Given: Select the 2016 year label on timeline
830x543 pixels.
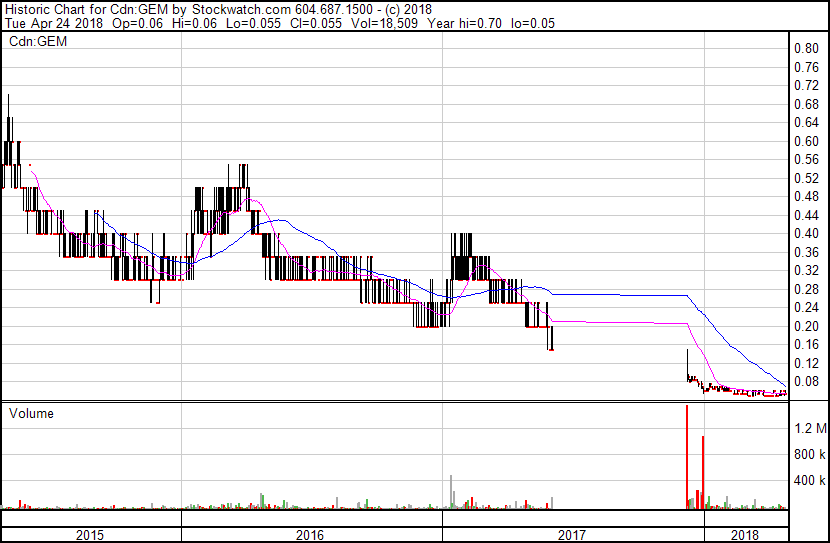Looking at the screenshot, I should pos(311,535).
